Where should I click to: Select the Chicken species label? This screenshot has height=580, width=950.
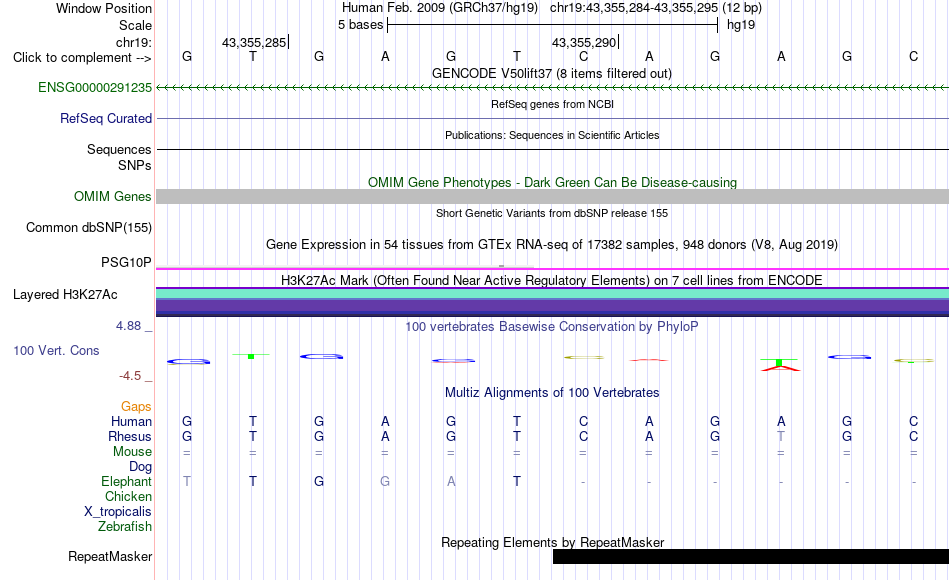coord(128,496)
